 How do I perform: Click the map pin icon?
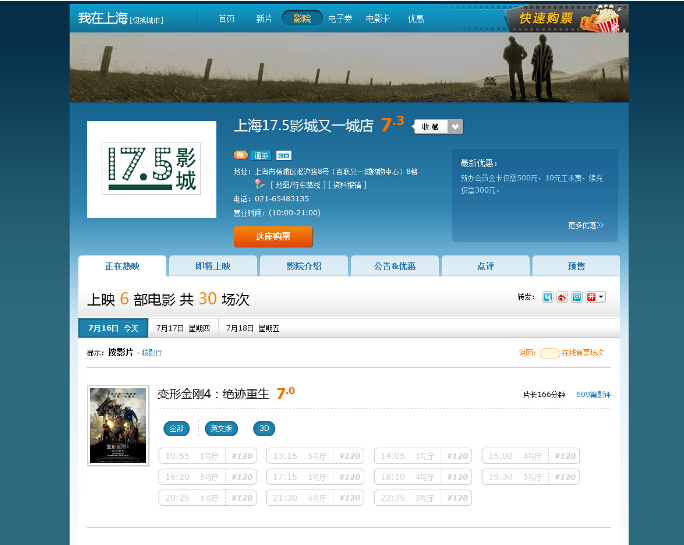(x=259, y=184)
